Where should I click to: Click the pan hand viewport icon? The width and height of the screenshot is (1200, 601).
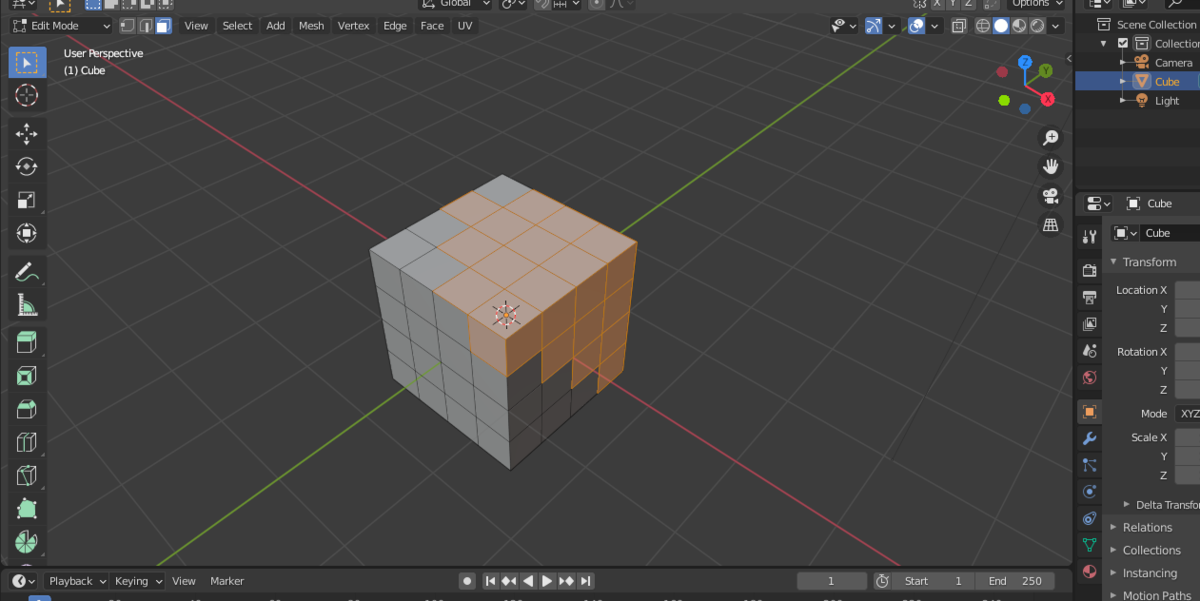[1051, 166]
